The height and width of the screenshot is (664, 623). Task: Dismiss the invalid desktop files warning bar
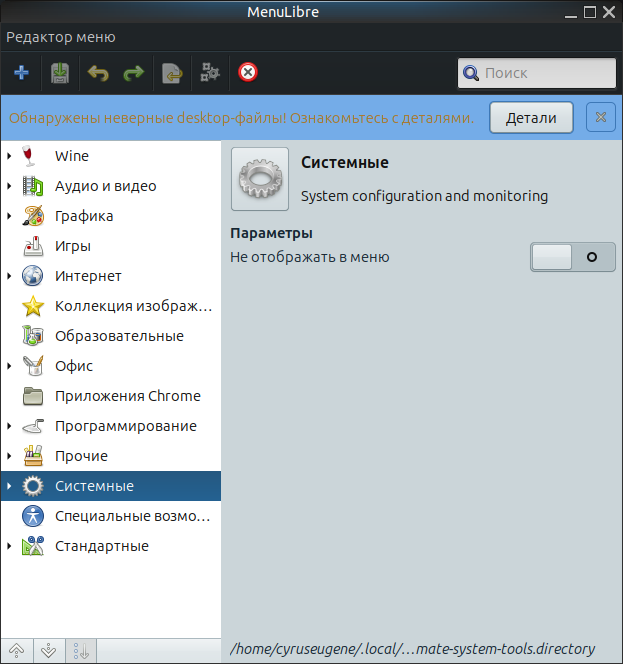(601, 117)
